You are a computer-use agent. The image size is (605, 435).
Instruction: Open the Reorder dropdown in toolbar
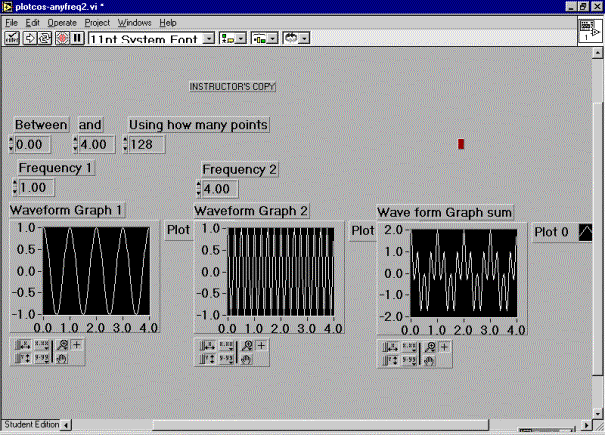click(296, 39)
